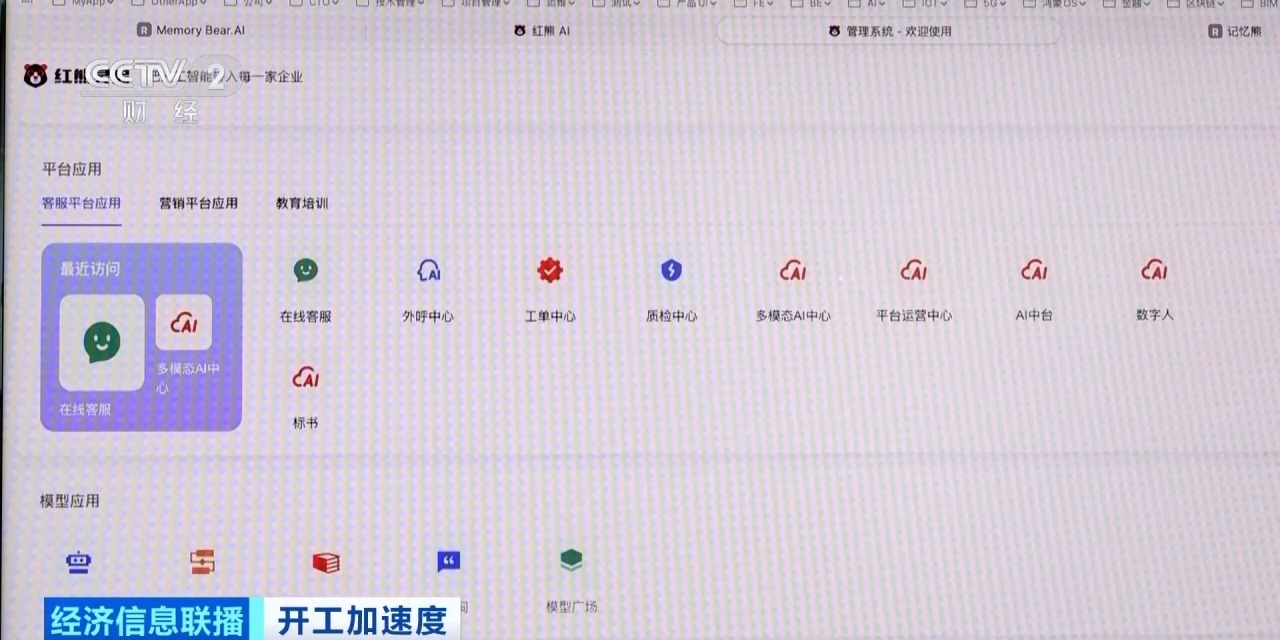Open the 模型广场 green layers icon
This screenshot has width=1280, height=640.
(x=571, y=561)
